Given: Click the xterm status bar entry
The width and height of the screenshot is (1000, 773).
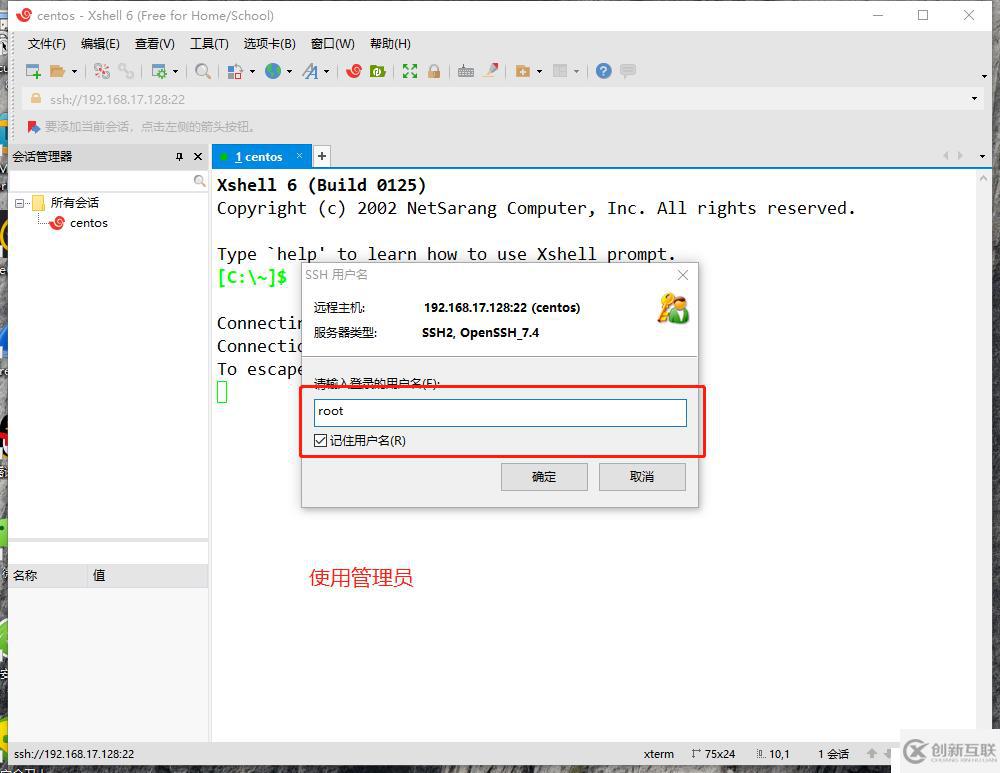Looking at the screenshot, I should click(659, 754).
